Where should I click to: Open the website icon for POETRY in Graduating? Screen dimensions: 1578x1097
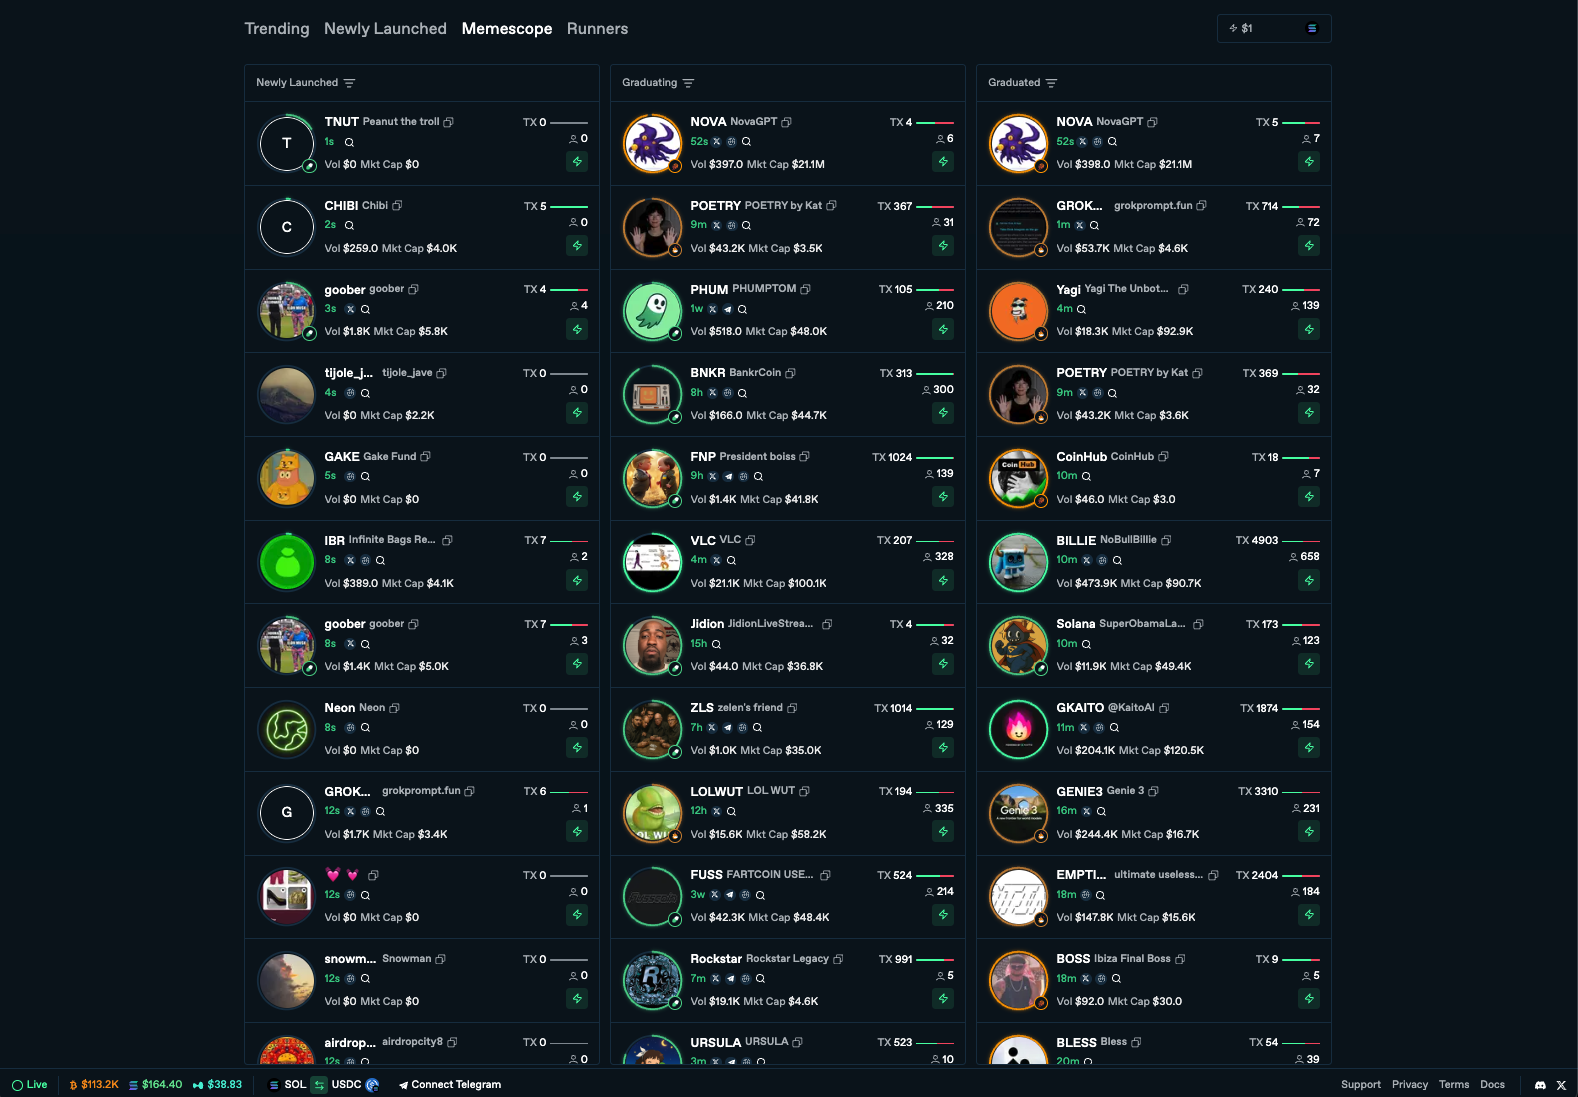(731, 226)
